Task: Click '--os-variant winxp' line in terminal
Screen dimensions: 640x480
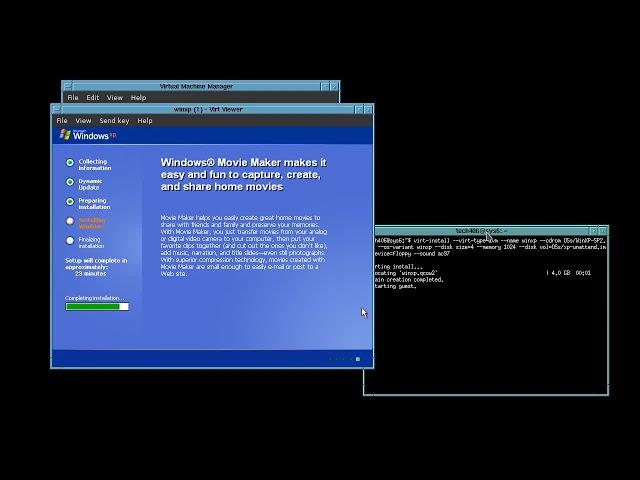Action: [x=491, y=247]
